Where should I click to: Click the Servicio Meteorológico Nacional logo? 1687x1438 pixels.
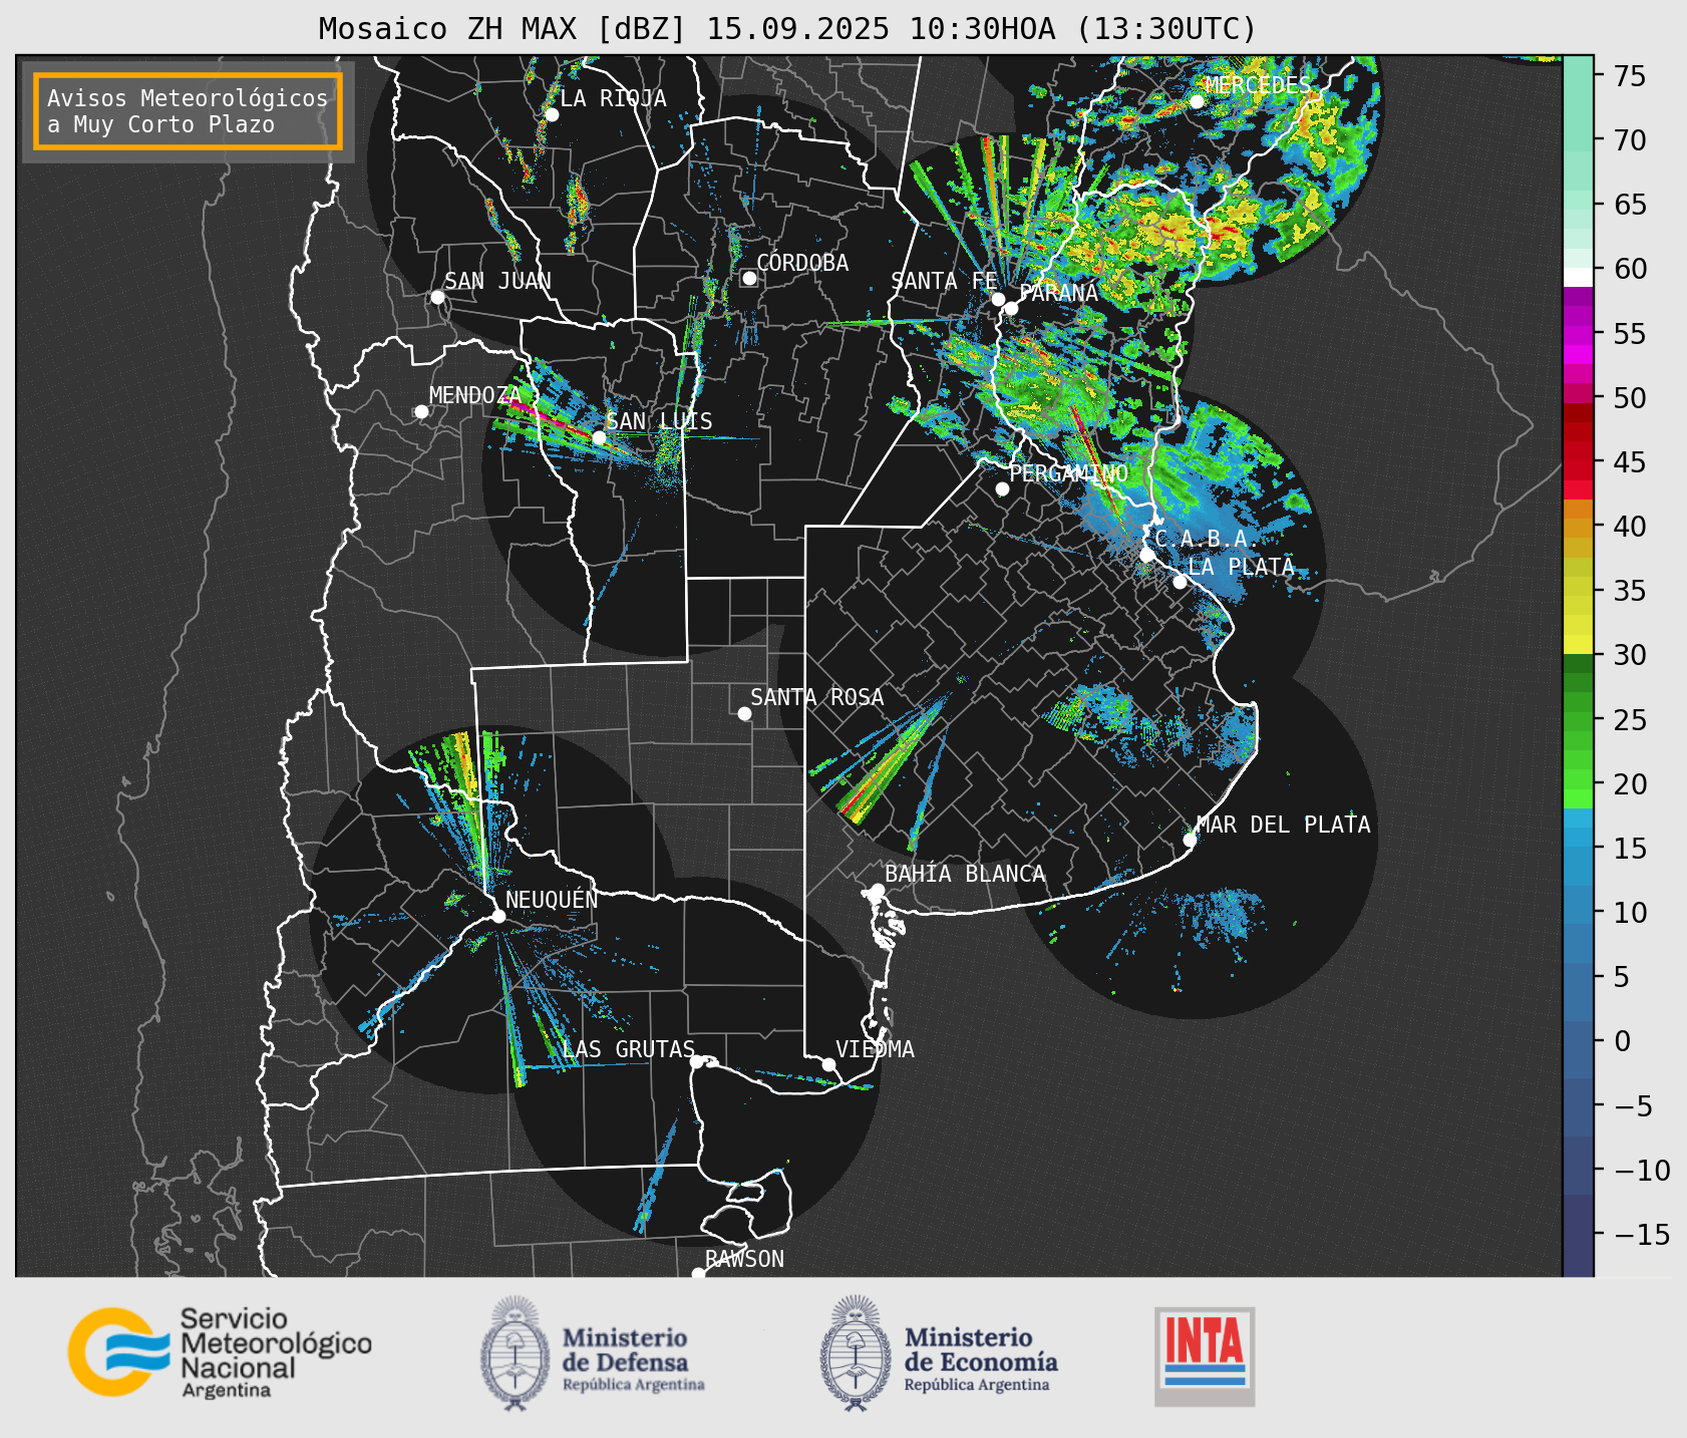pyautogui.click(x=219, y=1353)
